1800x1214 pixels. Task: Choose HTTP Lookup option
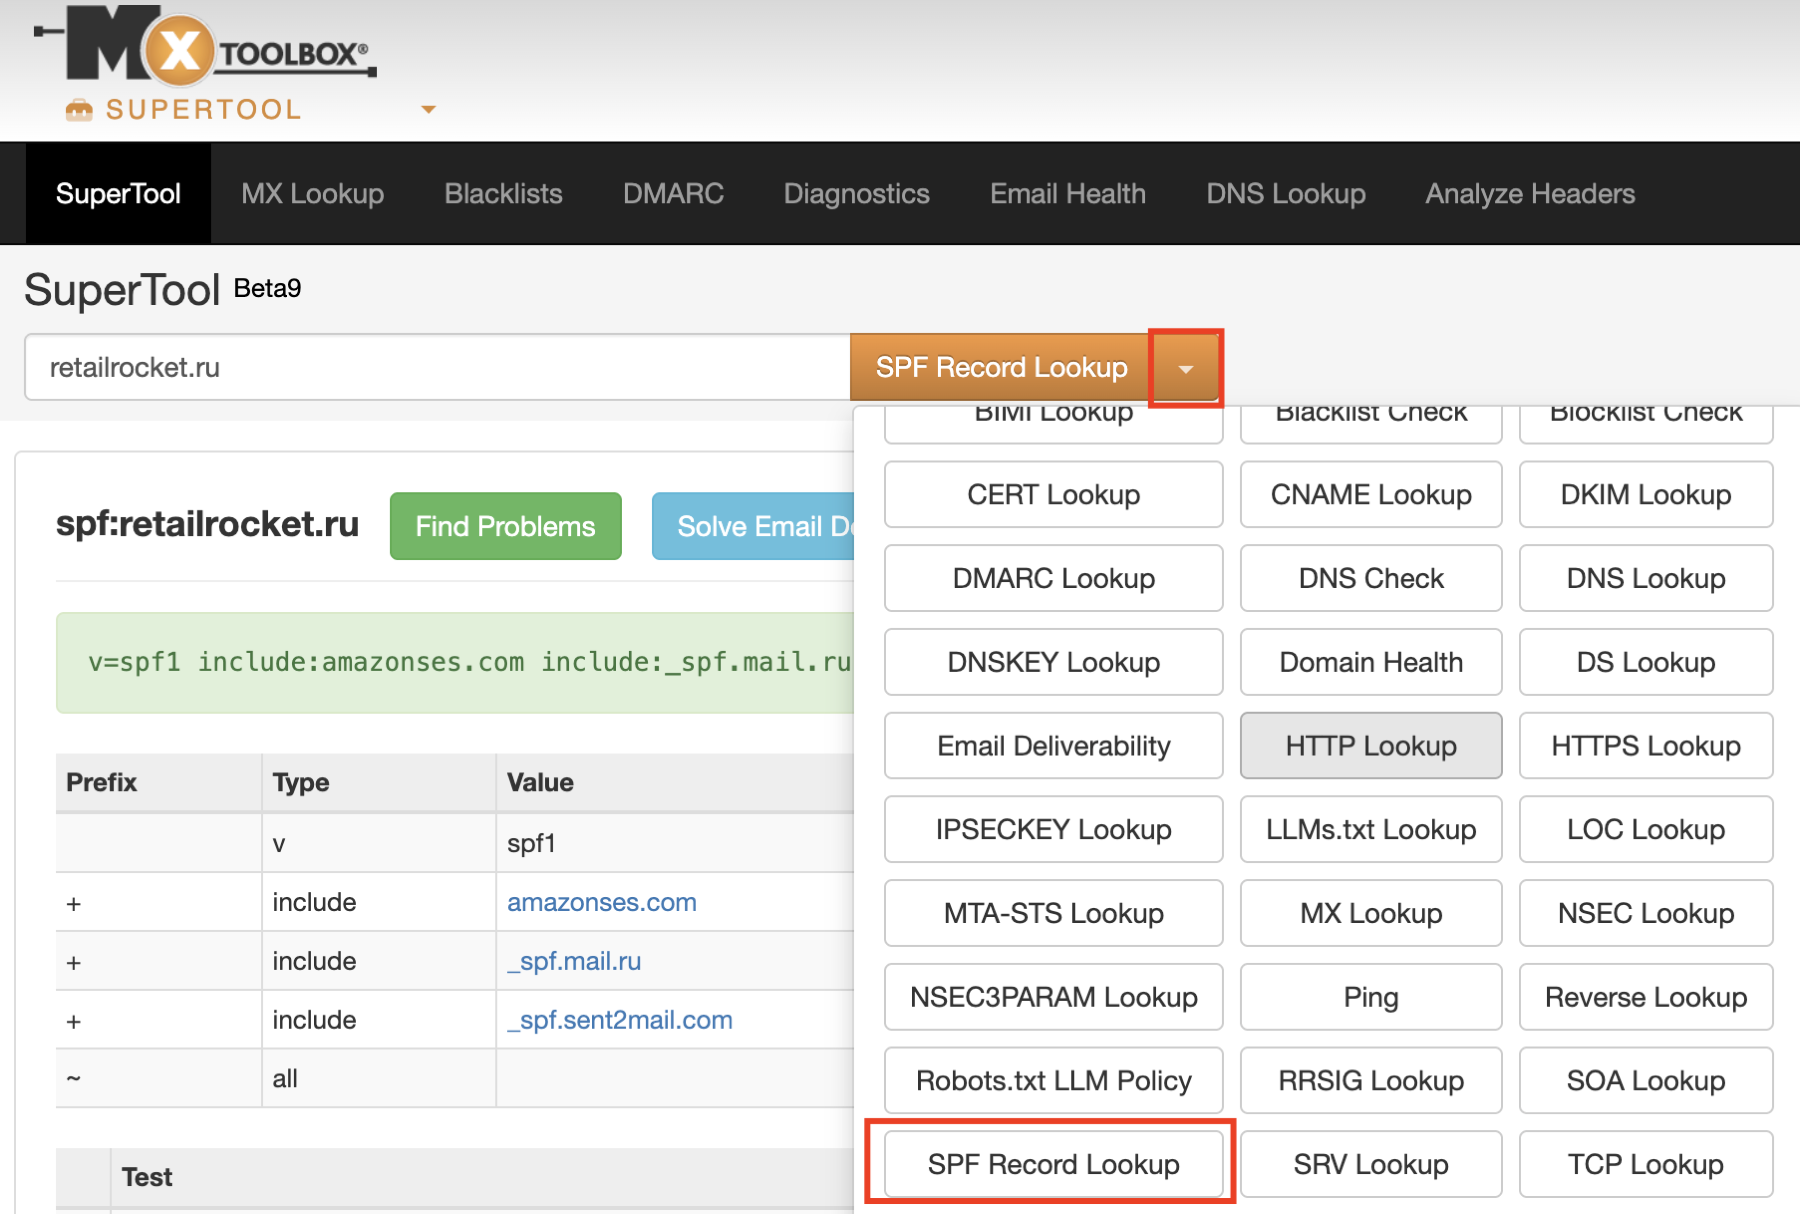(x=1371, y=746)
